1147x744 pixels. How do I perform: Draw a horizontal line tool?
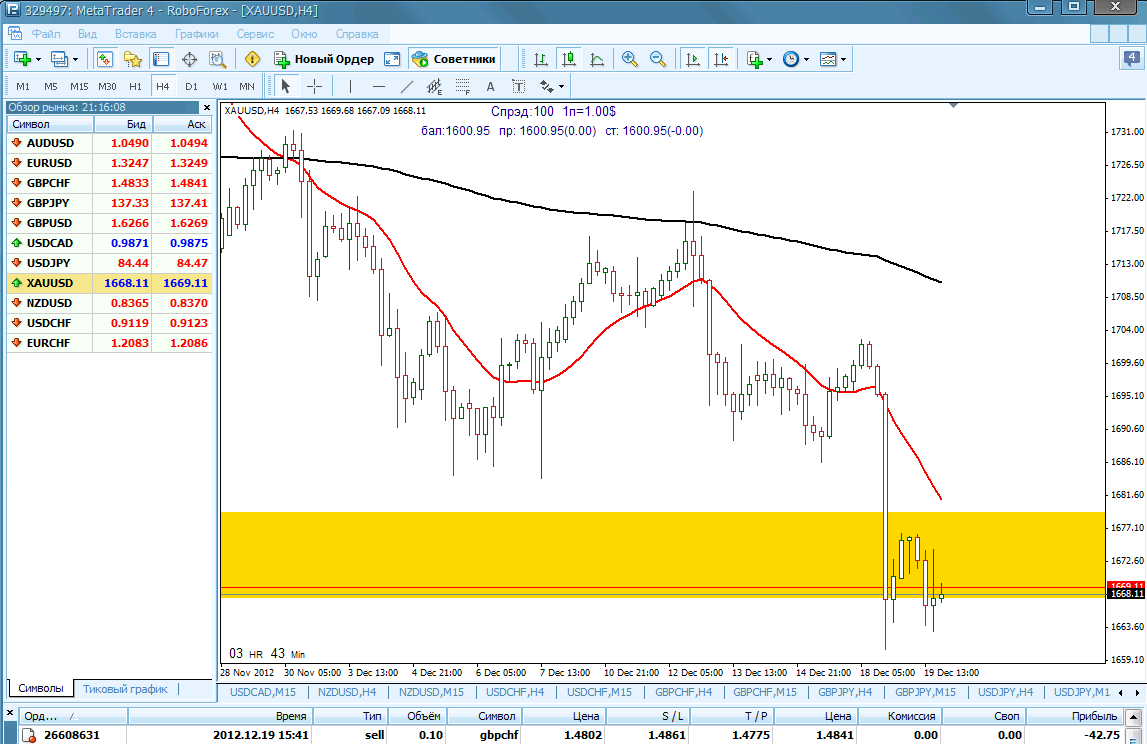coord(378,86)
